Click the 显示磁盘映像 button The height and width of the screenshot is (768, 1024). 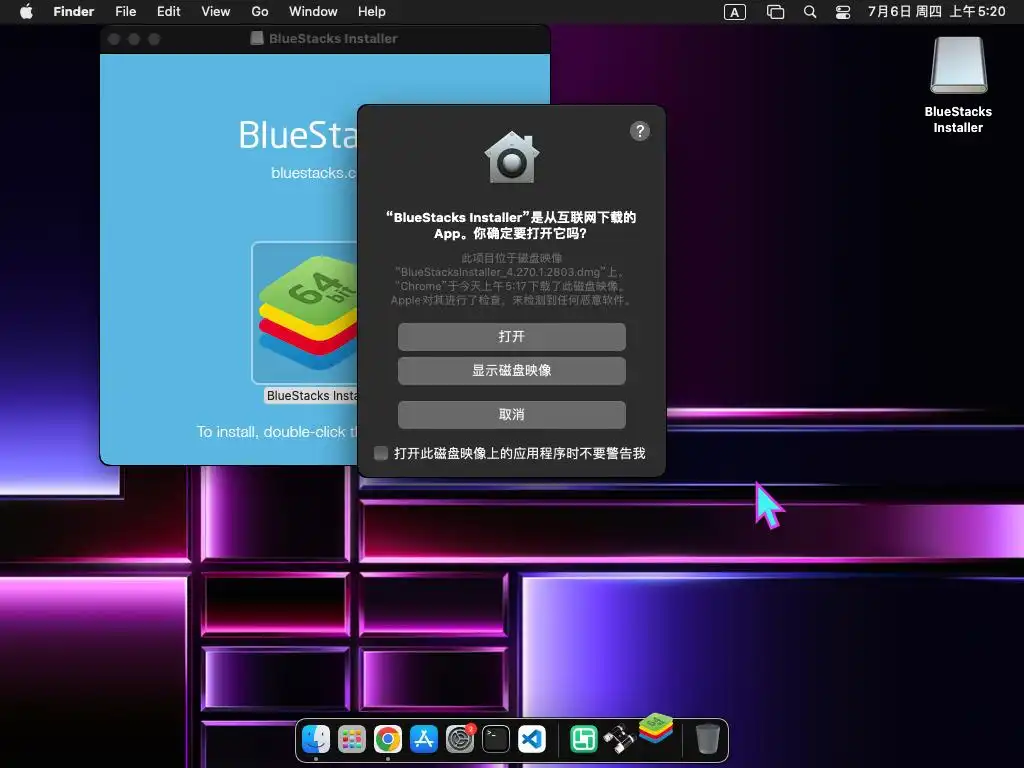pyautogui.click(x=511, y=370)
